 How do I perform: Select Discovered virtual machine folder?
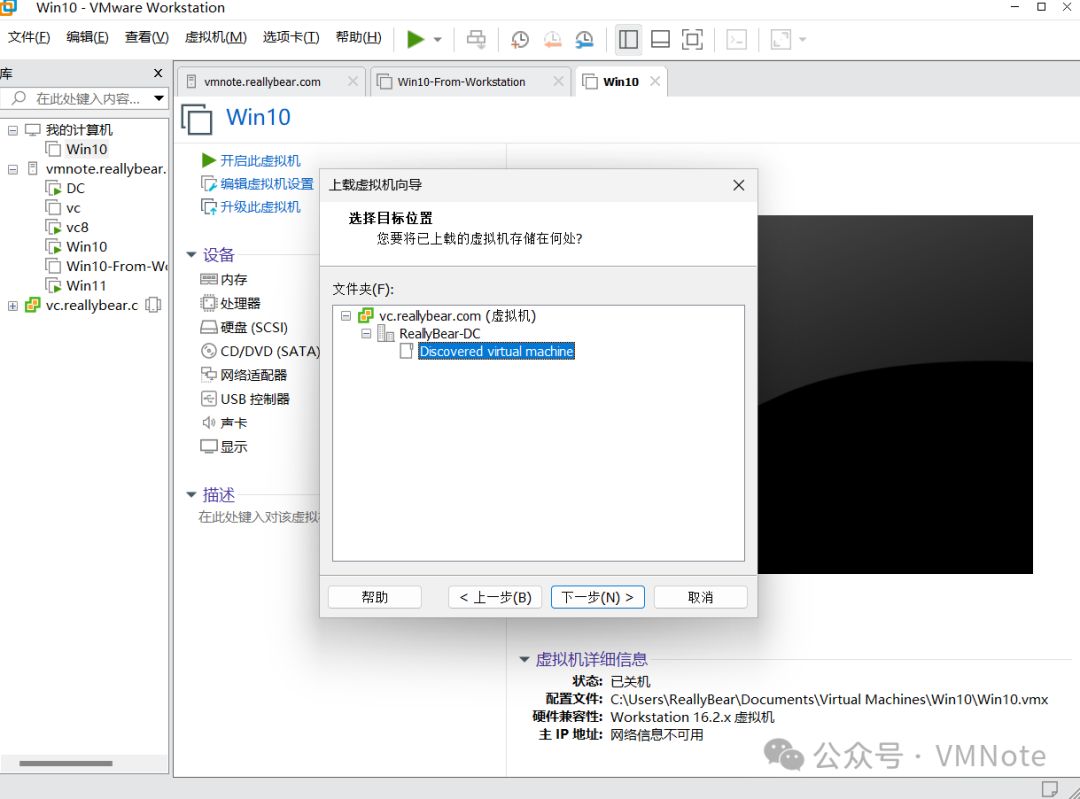pos(496,351)
